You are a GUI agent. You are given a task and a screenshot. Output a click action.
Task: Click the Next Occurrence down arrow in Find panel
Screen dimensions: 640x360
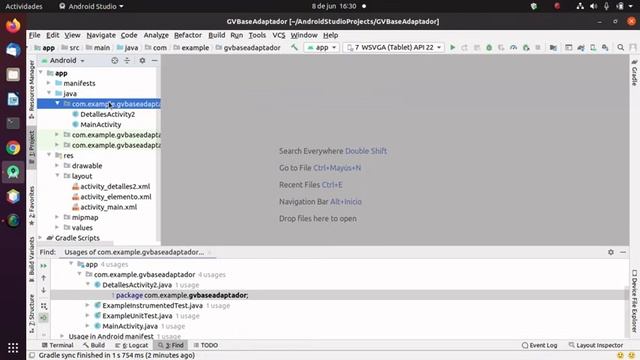click(44, 290)
